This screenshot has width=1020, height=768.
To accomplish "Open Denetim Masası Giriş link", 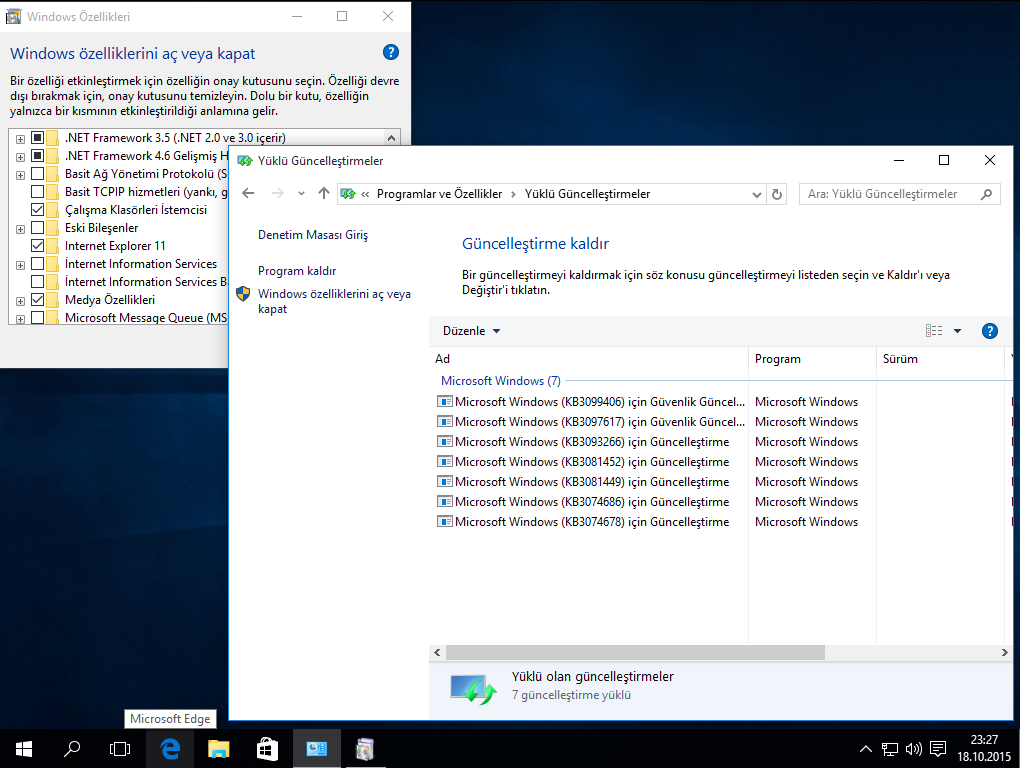I will pyautogui.click(x=313, y=235).
